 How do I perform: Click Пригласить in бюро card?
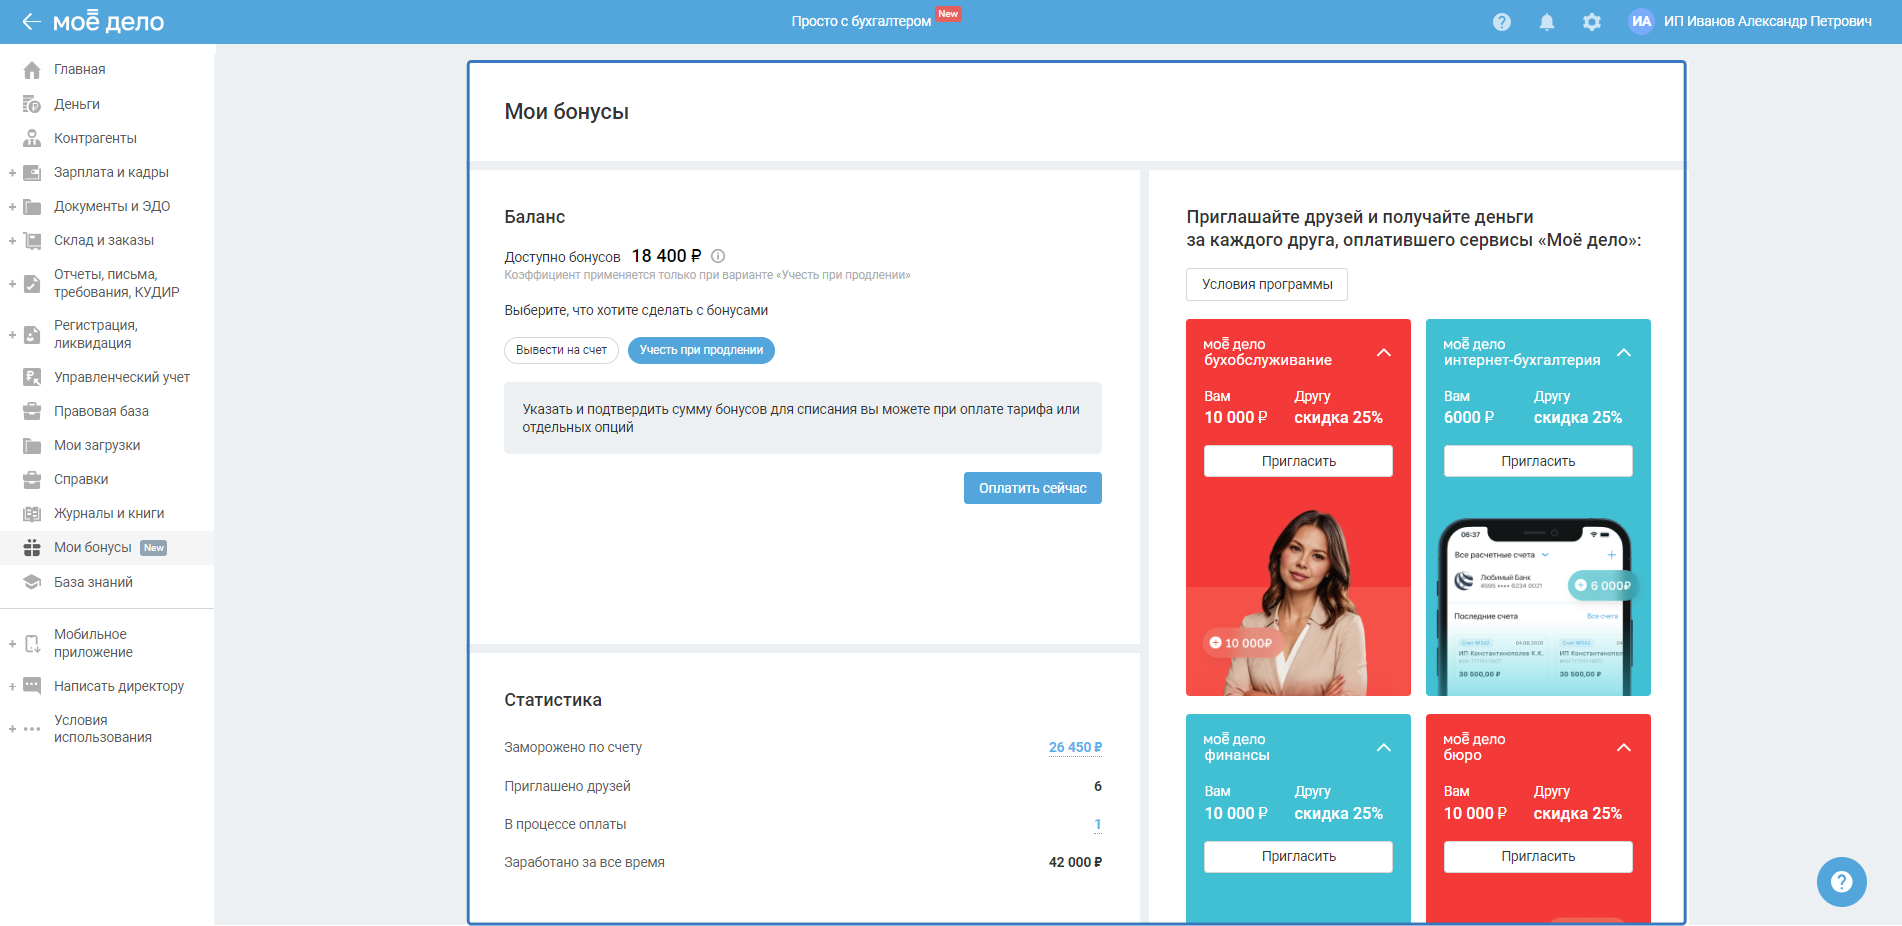pyautogui.click(x=1538, y=856)
